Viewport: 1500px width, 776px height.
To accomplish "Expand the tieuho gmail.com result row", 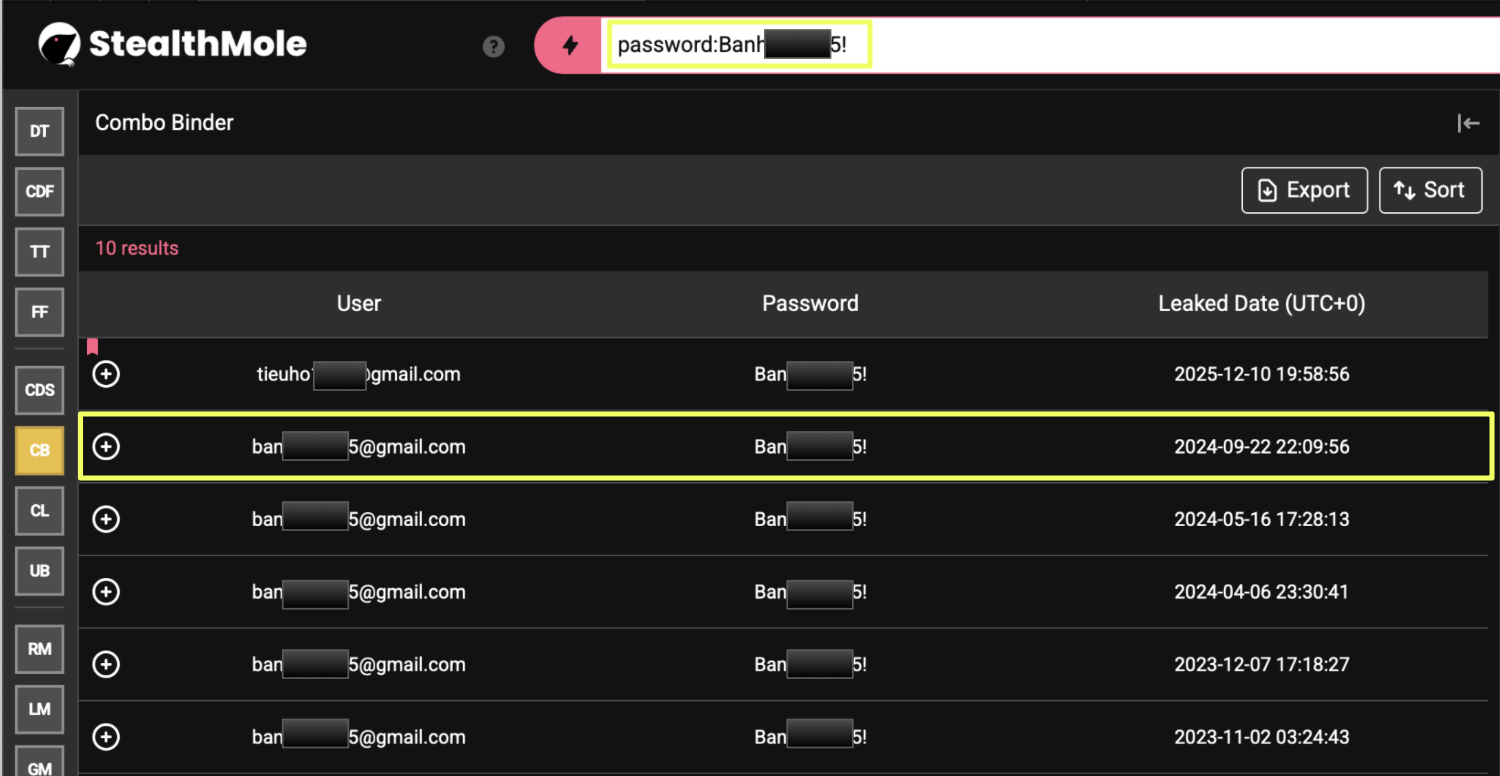I will point(106,374).
